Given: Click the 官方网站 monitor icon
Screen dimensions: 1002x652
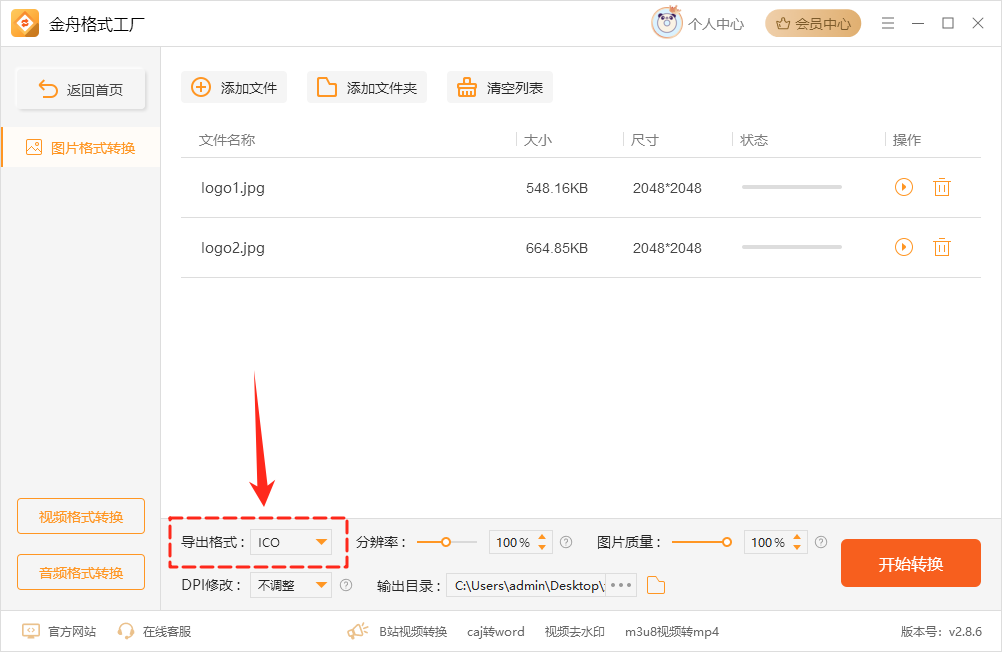Looking at the screenshot, I should (x=32, y=633).
